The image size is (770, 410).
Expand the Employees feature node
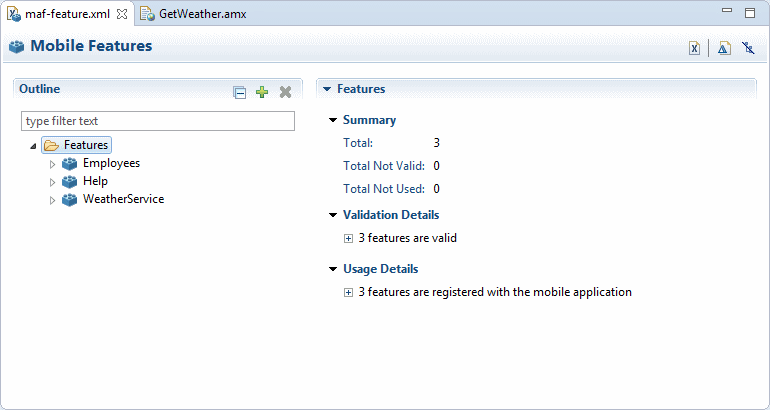[53, 164]
